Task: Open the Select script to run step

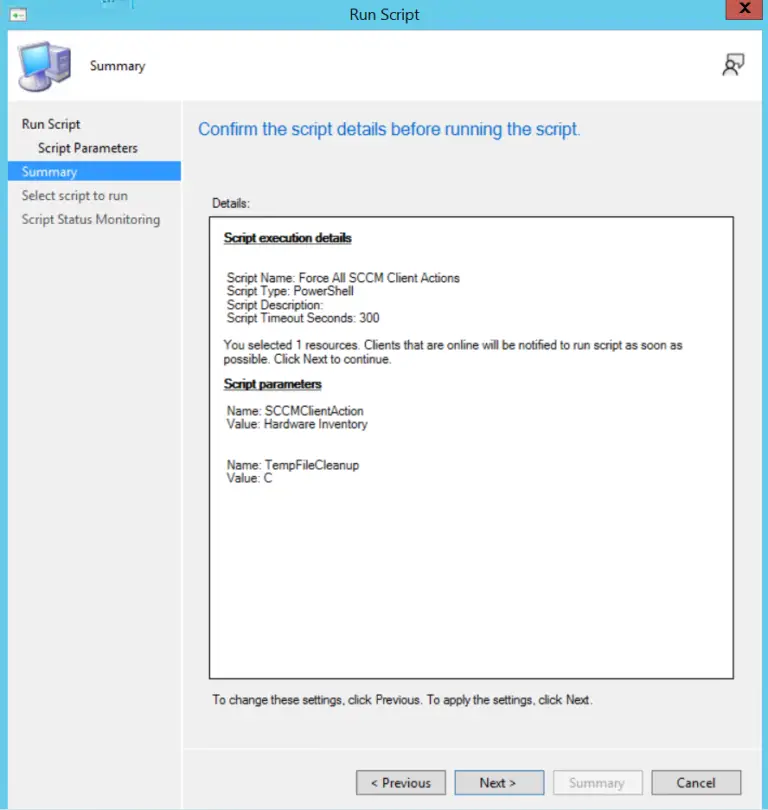Action: [x=75, y=196]
